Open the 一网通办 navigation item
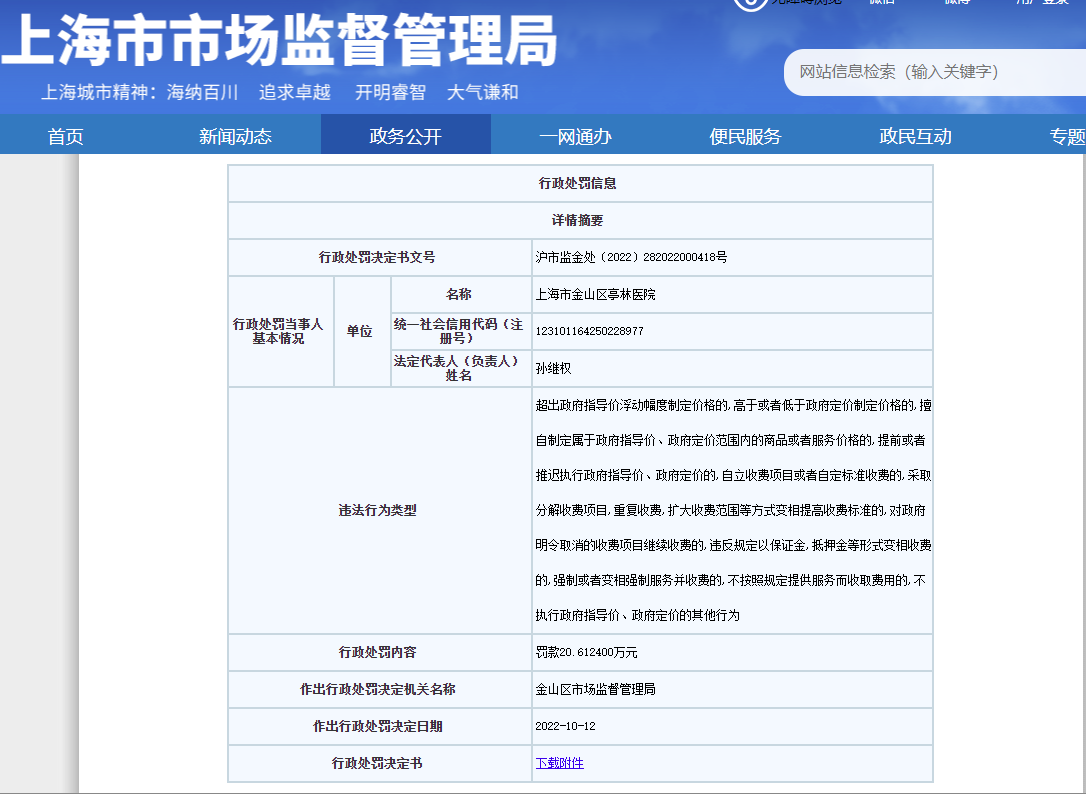Screen dimensions: 1086x794 point(575,137)
